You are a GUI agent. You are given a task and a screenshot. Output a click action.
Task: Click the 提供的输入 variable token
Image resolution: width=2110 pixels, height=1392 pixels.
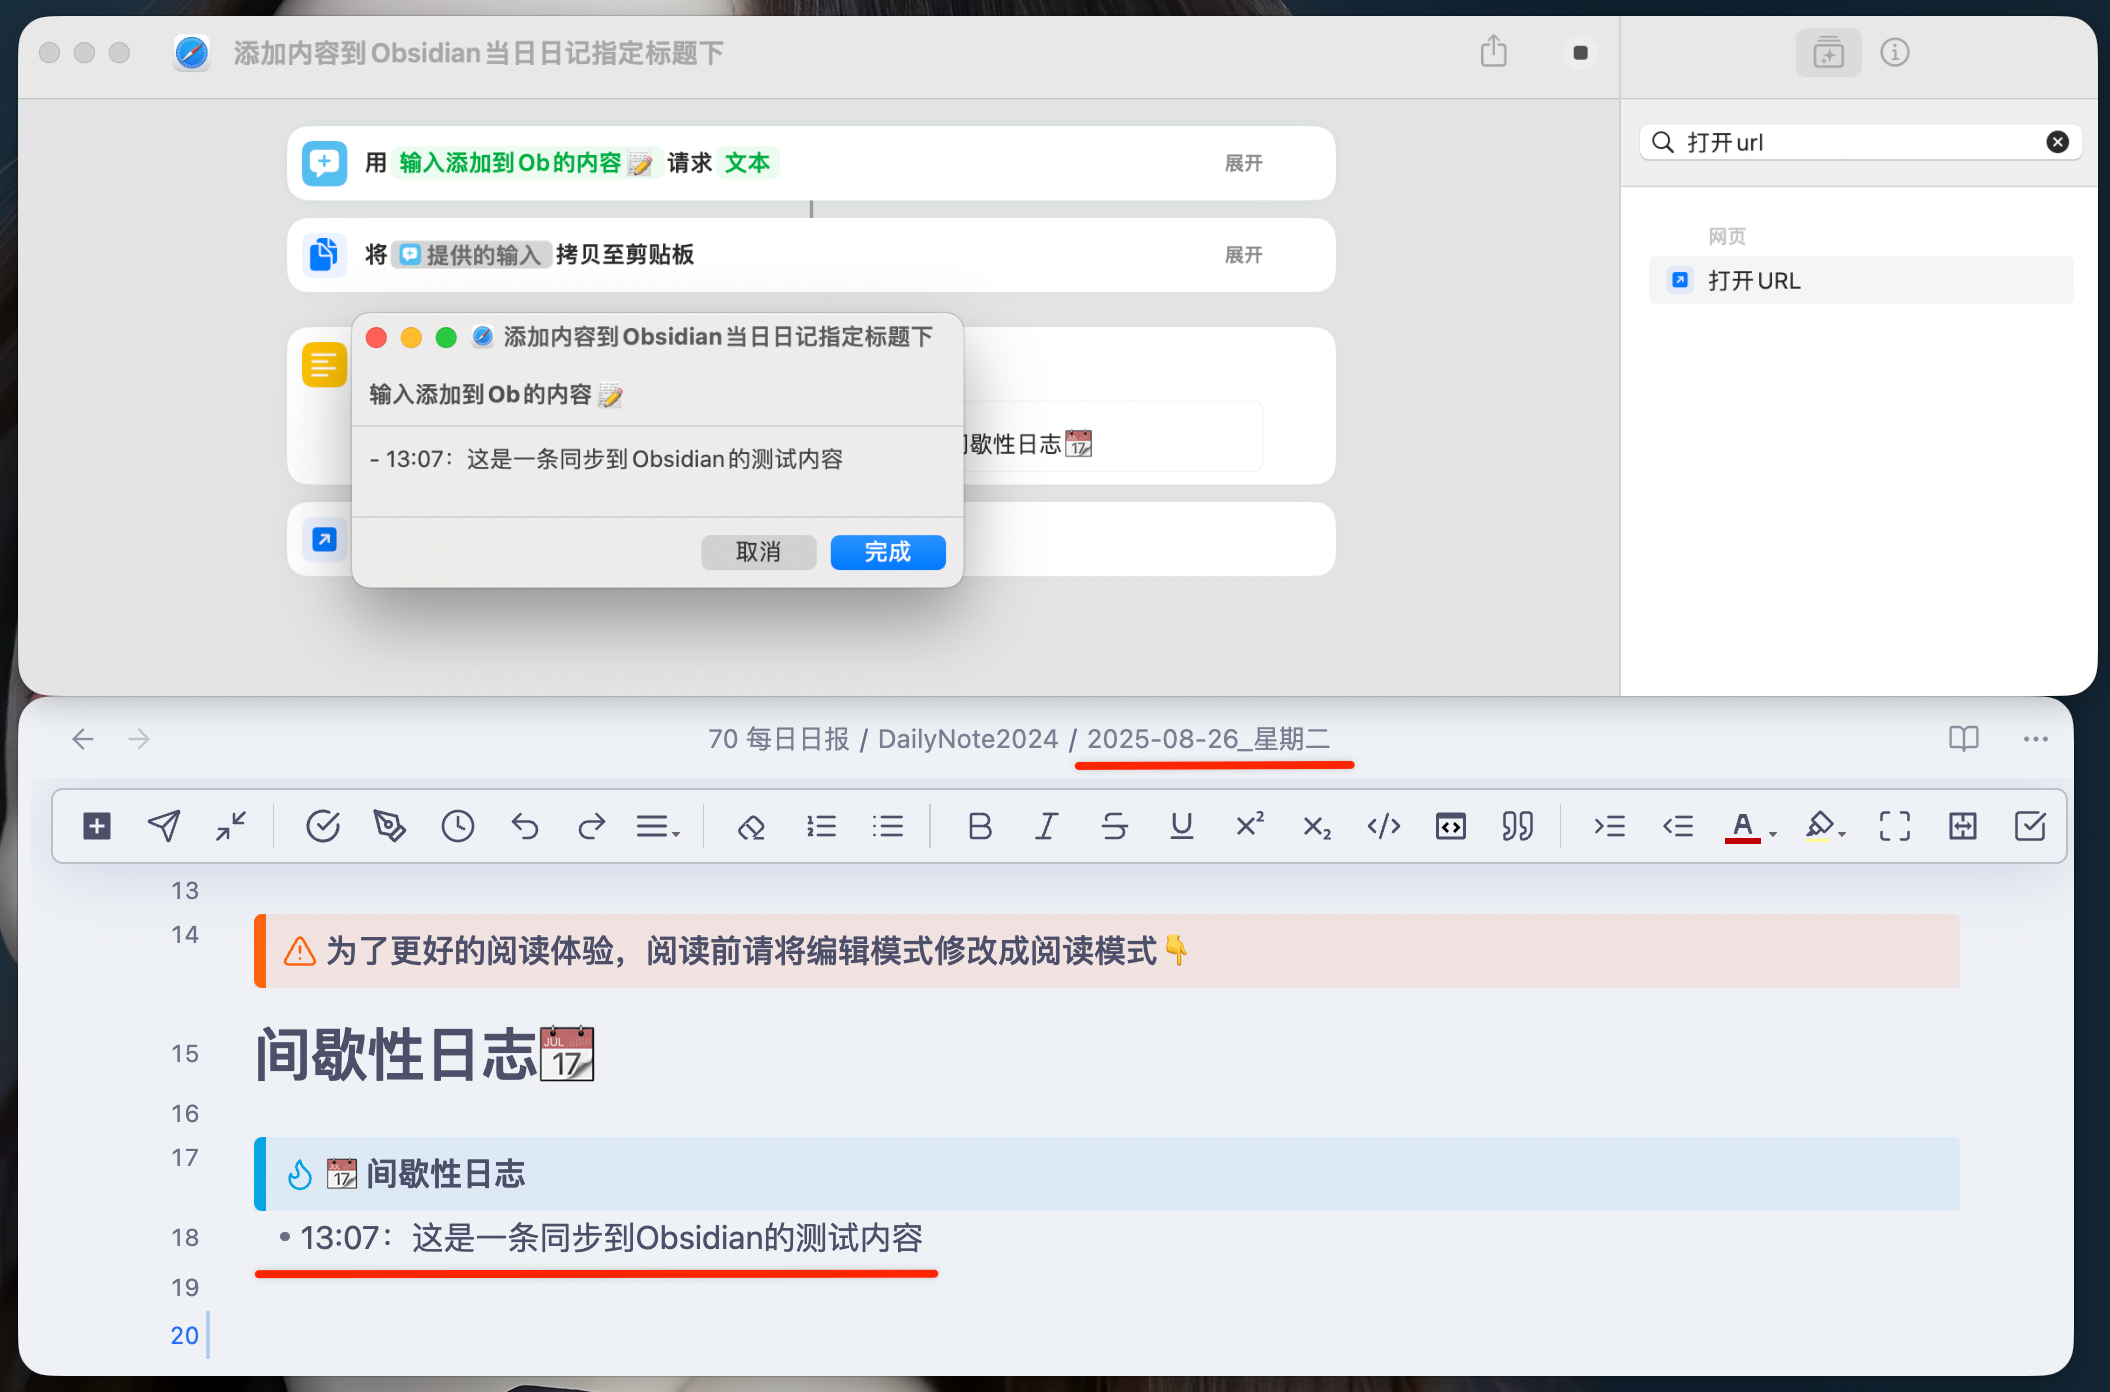pos(471,255)
